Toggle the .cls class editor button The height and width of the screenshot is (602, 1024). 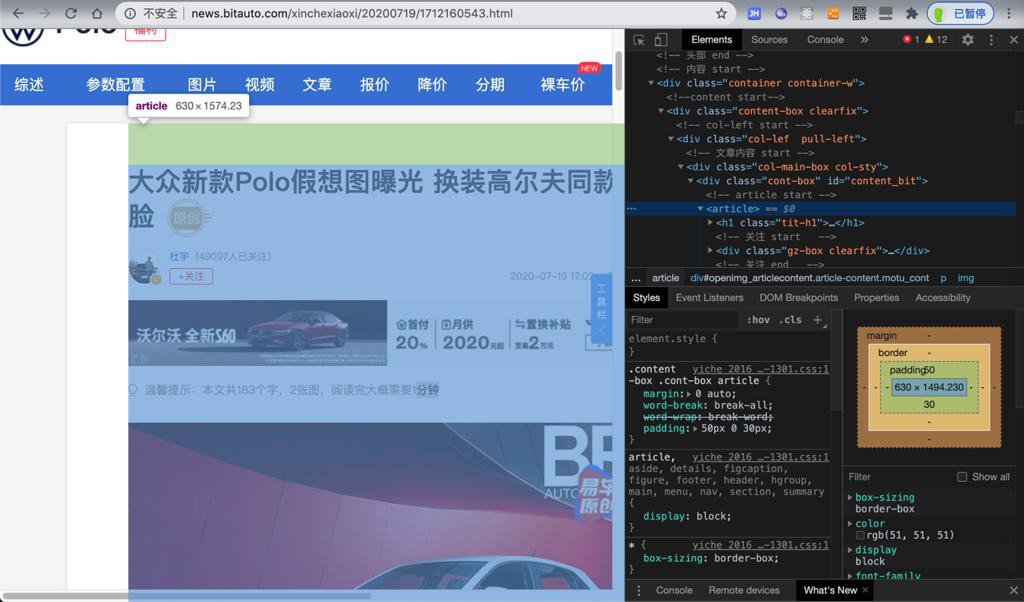[x=790, y=320]
